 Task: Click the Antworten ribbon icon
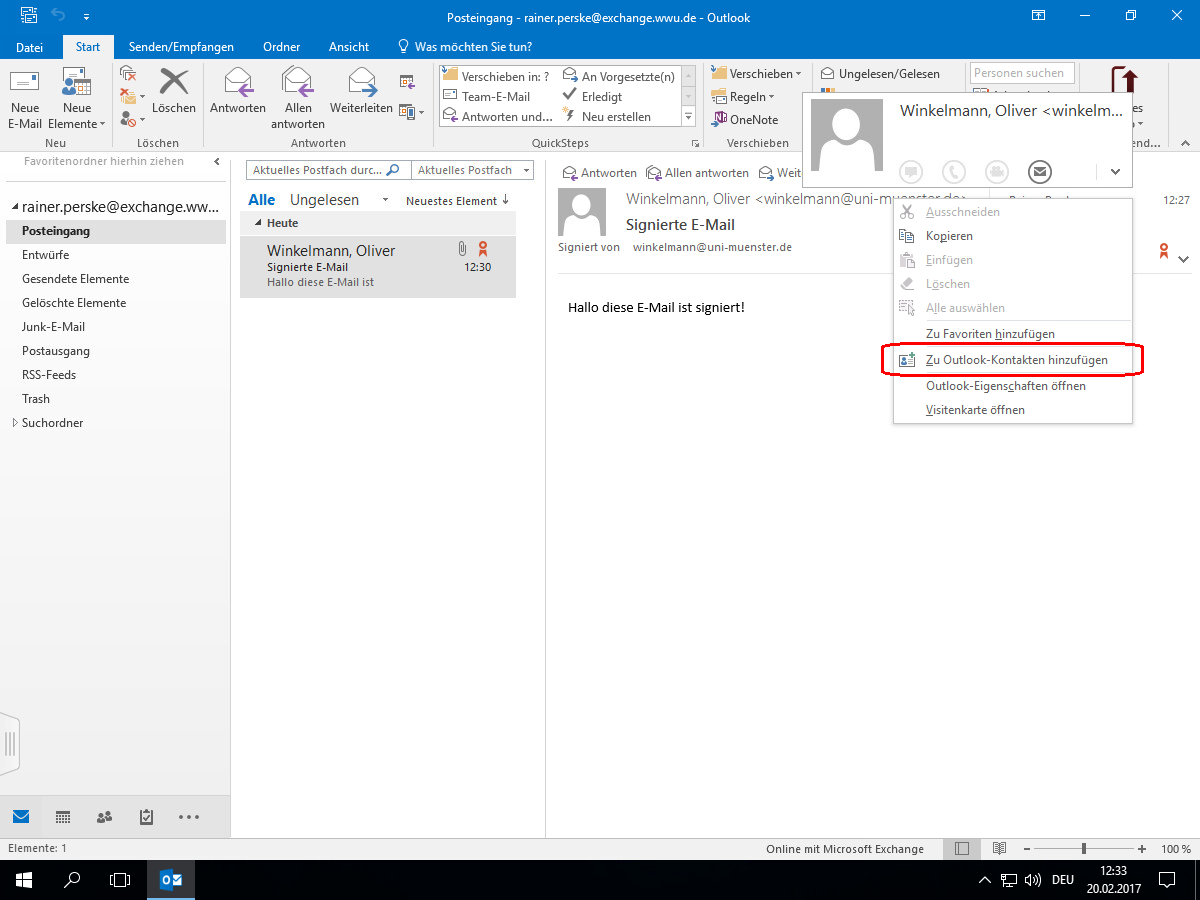237,82
